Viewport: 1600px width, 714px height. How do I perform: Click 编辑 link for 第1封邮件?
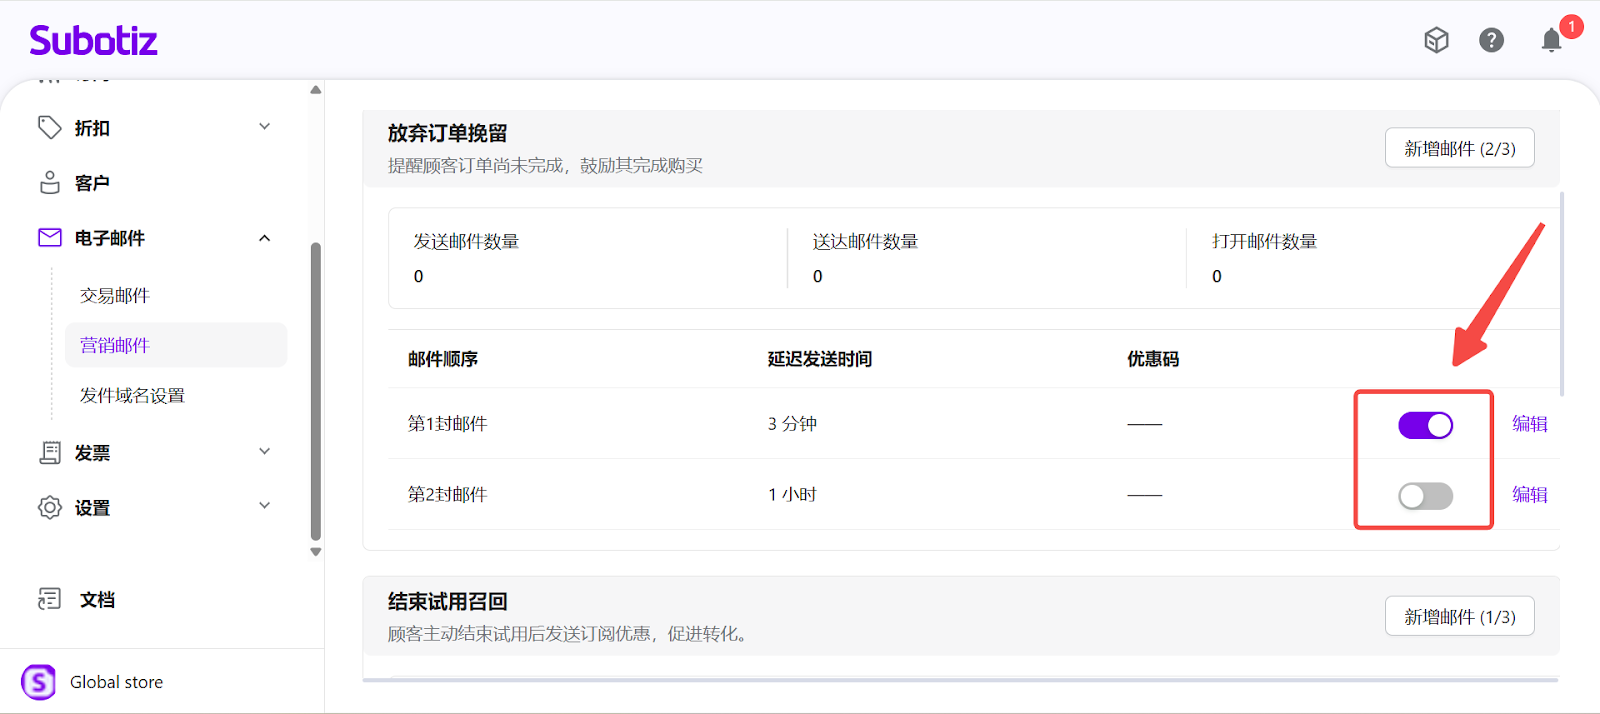pos(1529,424)
